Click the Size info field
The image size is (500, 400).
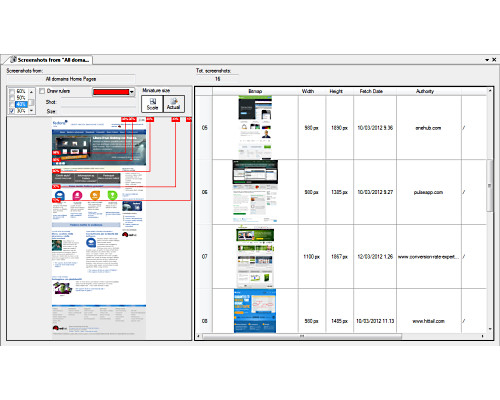[x=98, y=111]
